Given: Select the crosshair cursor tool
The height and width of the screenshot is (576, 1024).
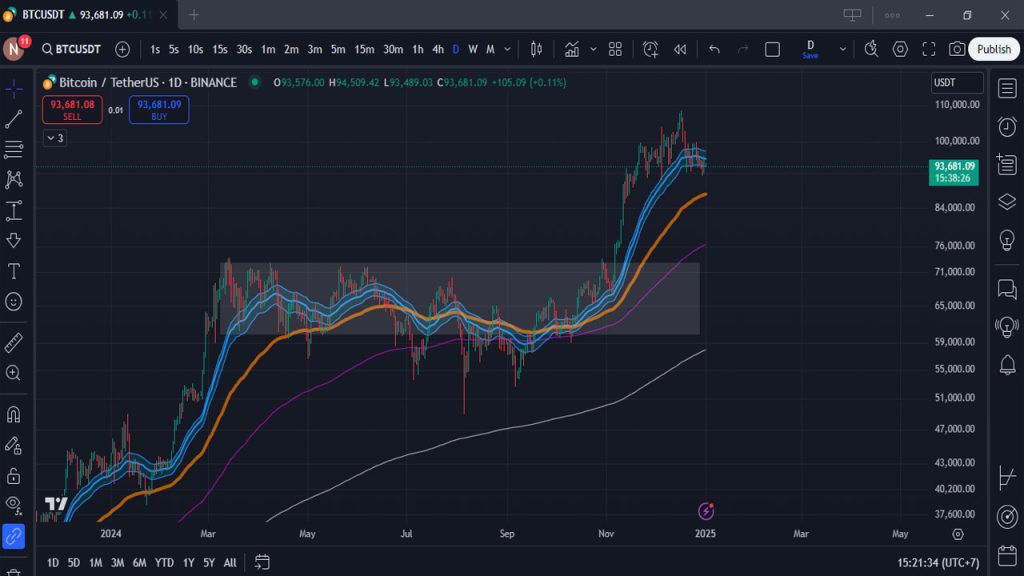Looking at the screenshot, I should pyautogui.click(x=13, y=88).
